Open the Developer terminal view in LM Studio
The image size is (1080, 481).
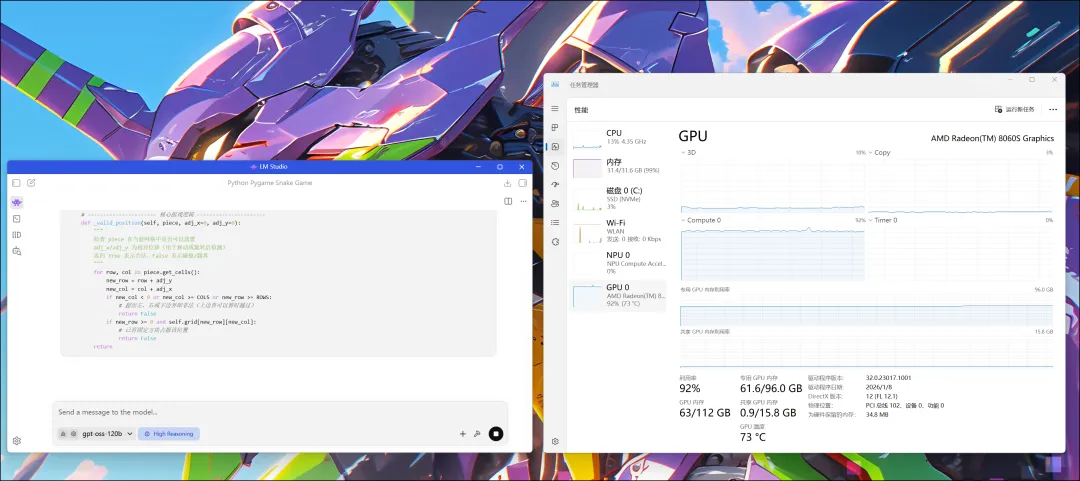[x=17, y=218]
